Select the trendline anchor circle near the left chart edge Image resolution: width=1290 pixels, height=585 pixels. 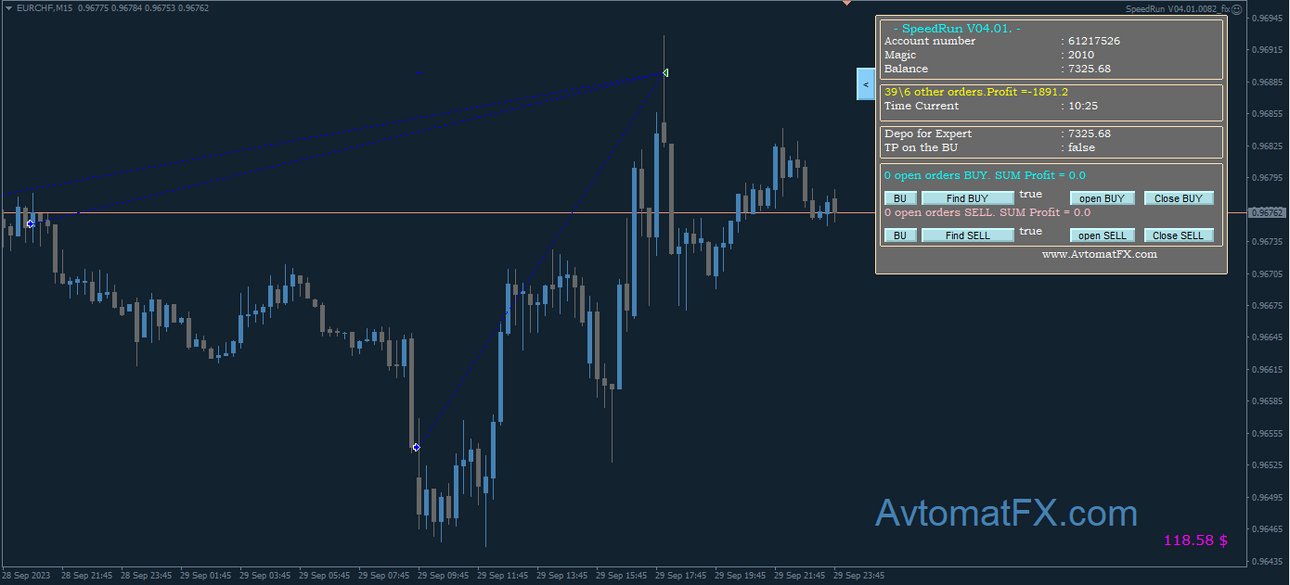click(30, 224)
